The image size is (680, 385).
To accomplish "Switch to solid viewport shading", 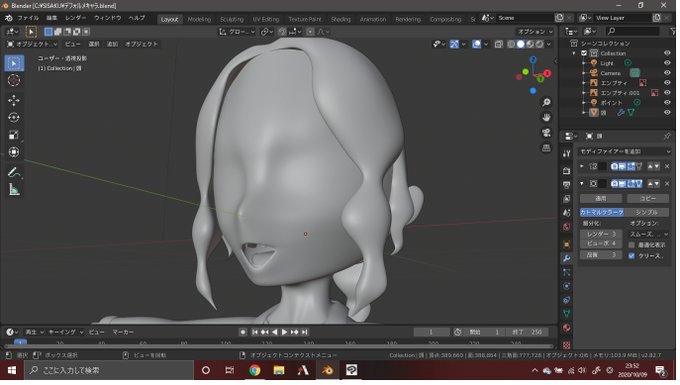I will [x=520, y=44].
